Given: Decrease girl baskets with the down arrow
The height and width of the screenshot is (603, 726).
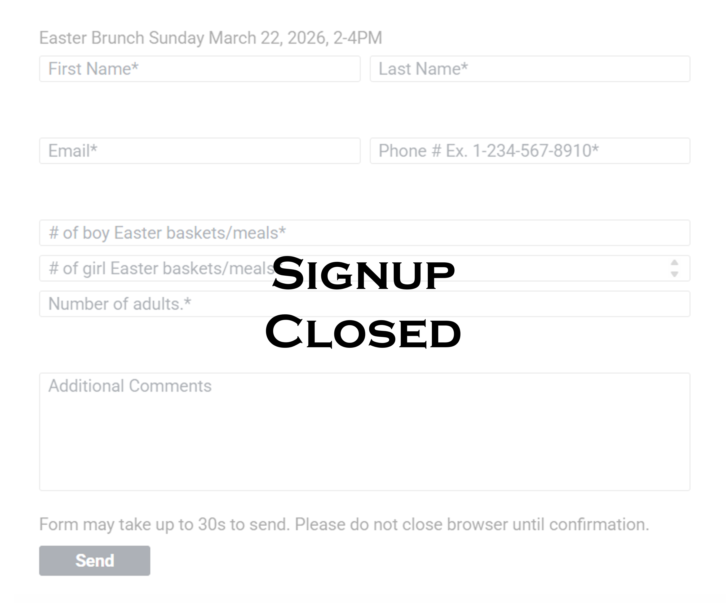Looking at the screenshot, I should pyautogui.click(x=674, y=273).
